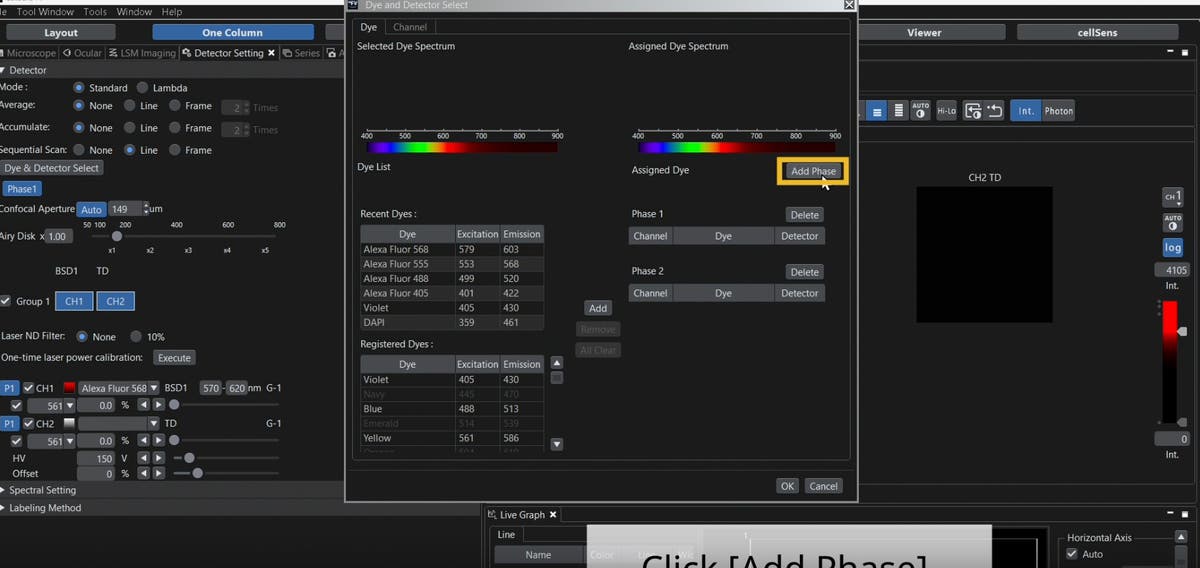Select the Photon mode button
This screenshot has height=568, width=1200.
[1059, 111]
